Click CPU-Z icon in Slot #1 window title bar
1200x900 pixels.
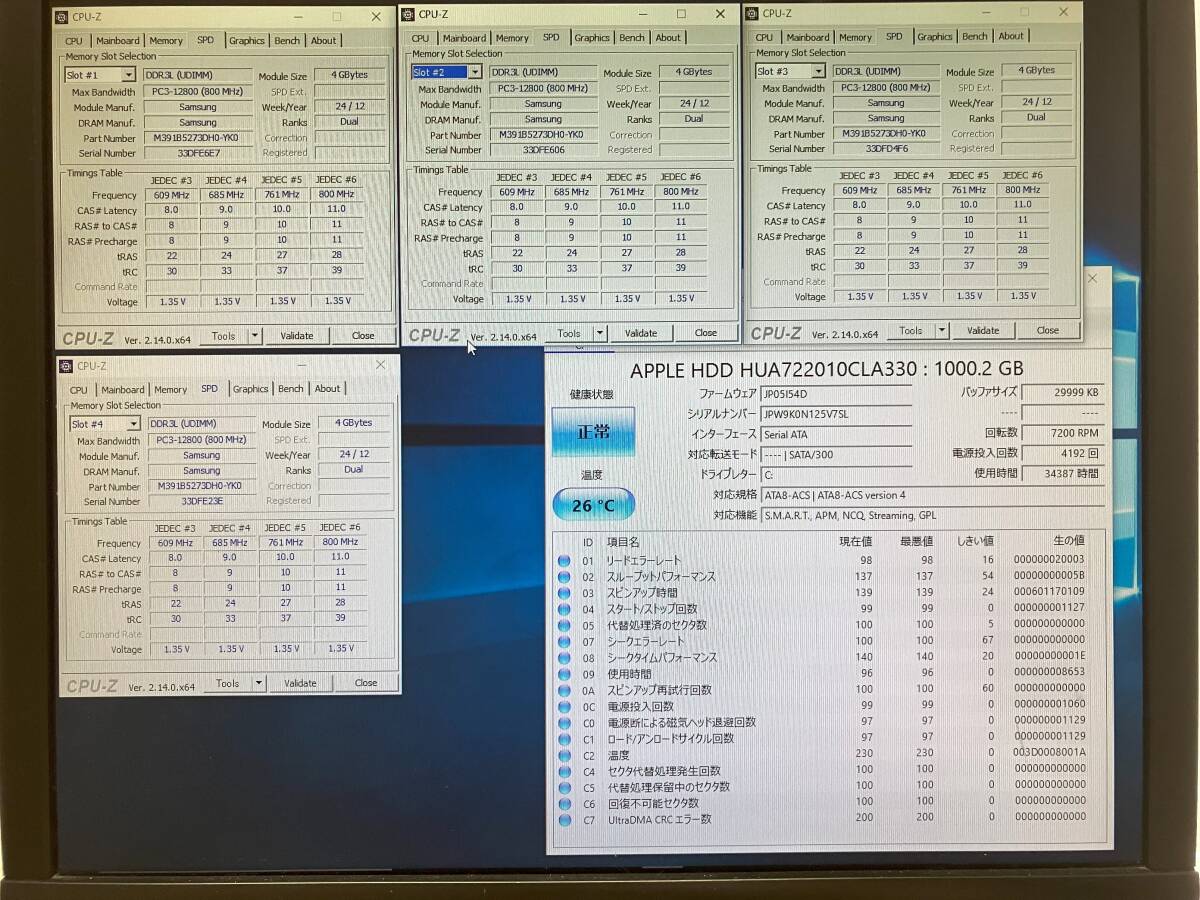pos(62,16)
